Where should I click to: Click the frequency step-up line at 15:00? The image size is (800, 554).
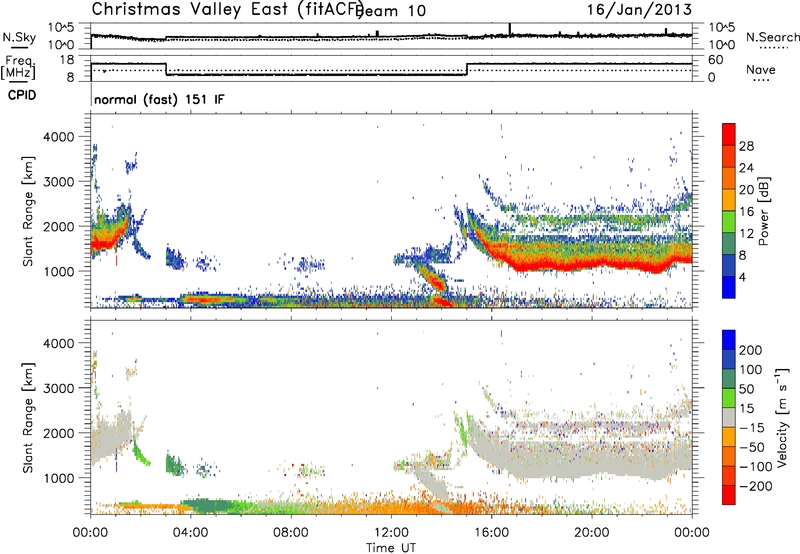[x=467, y=69]
